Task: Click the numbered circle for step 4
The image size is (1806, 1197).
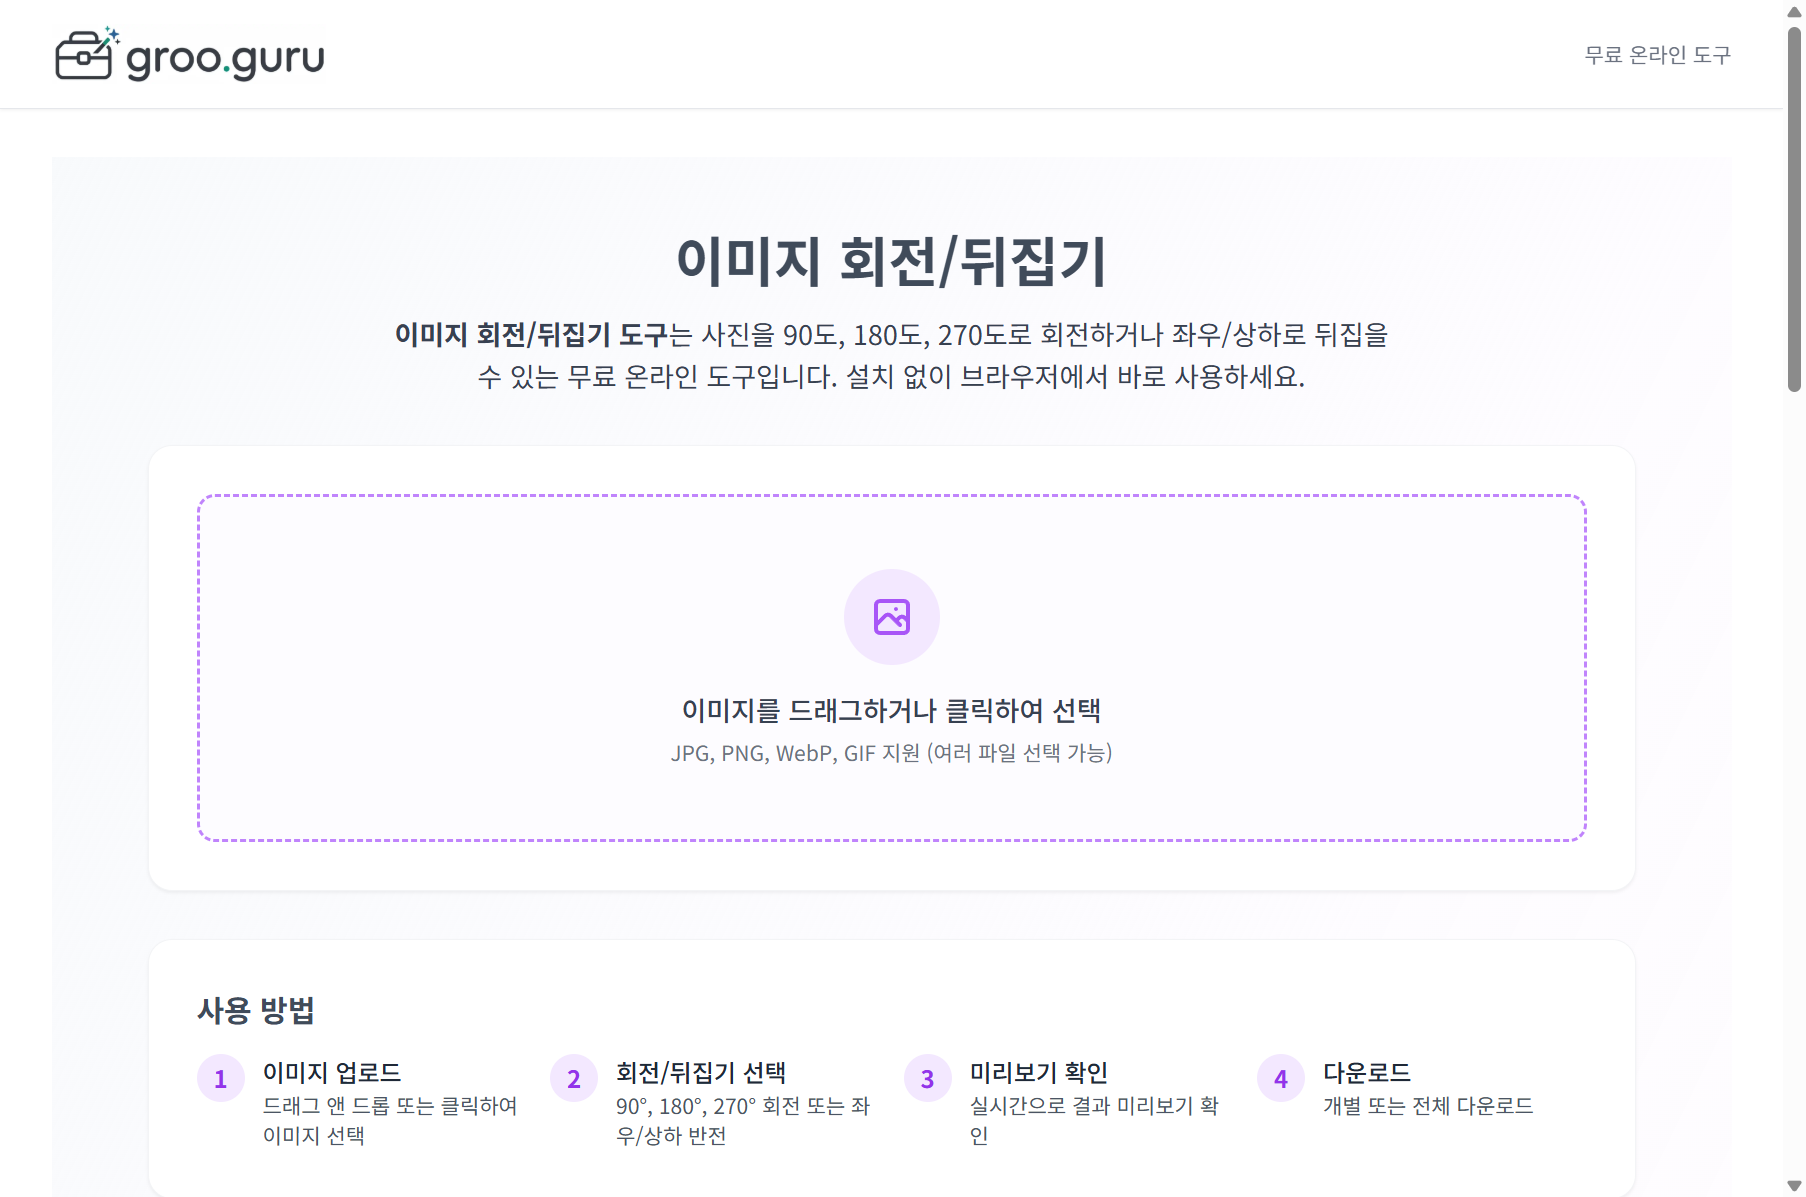Action: pos(1280,1079)
